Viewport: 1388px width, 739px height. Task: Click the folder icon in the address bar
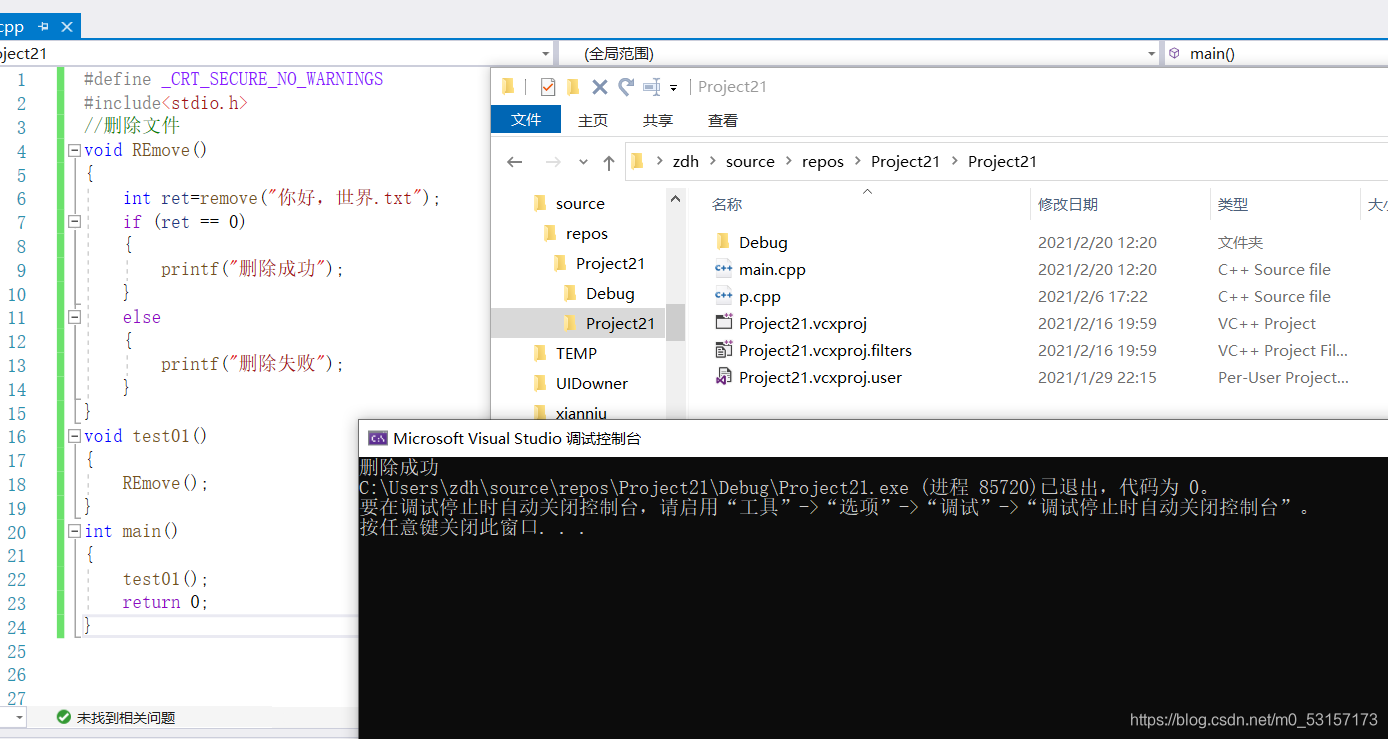pyautogui.click(x=638, y=161)
